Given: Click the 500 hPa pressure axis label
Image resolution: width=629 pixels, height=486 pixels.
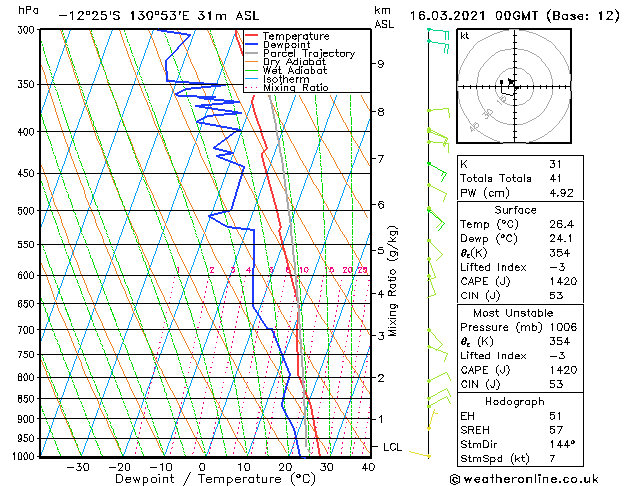Looking at the screenshot, I should (28, 211).
